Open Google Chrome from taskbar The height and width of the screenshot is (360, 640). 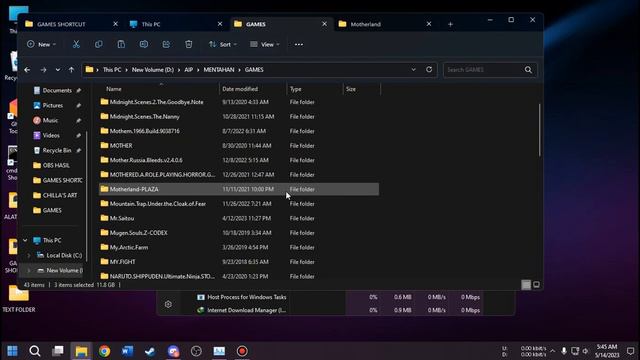(x=104, y=351)
